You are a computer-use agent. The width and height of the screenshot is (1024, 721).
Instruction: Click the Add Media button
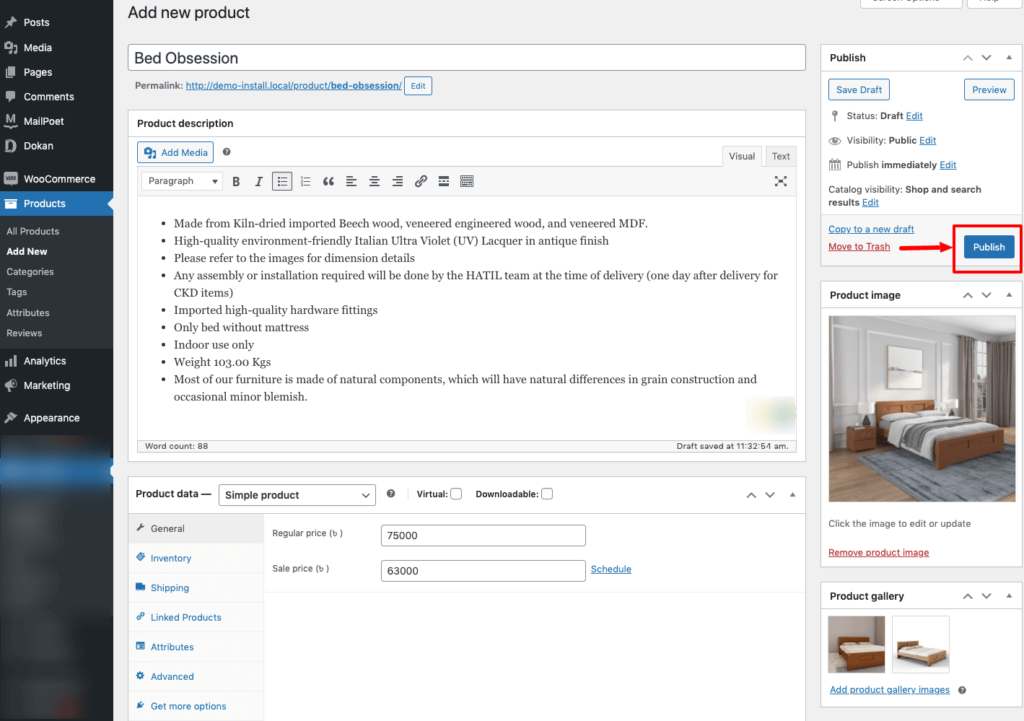[x=176, y=152]
